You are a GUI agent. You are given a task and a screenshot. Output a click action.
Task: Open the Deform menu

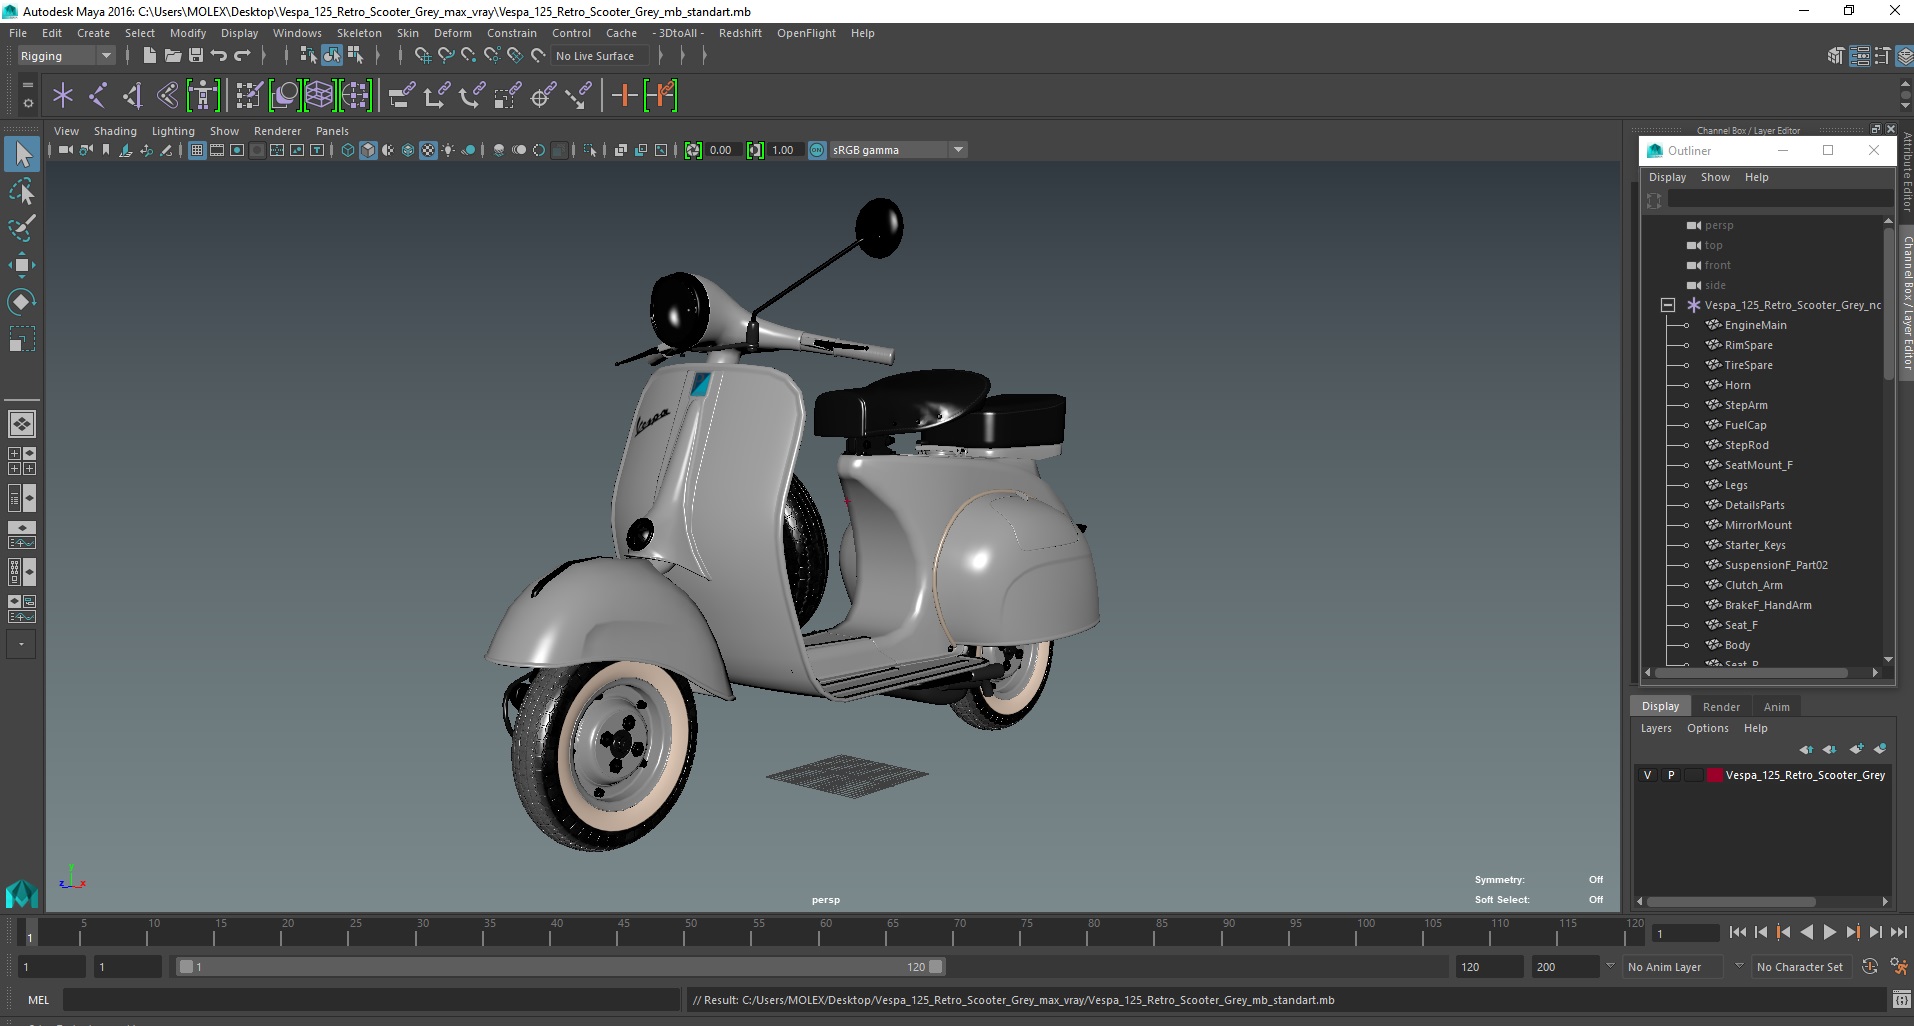(452, 33)
